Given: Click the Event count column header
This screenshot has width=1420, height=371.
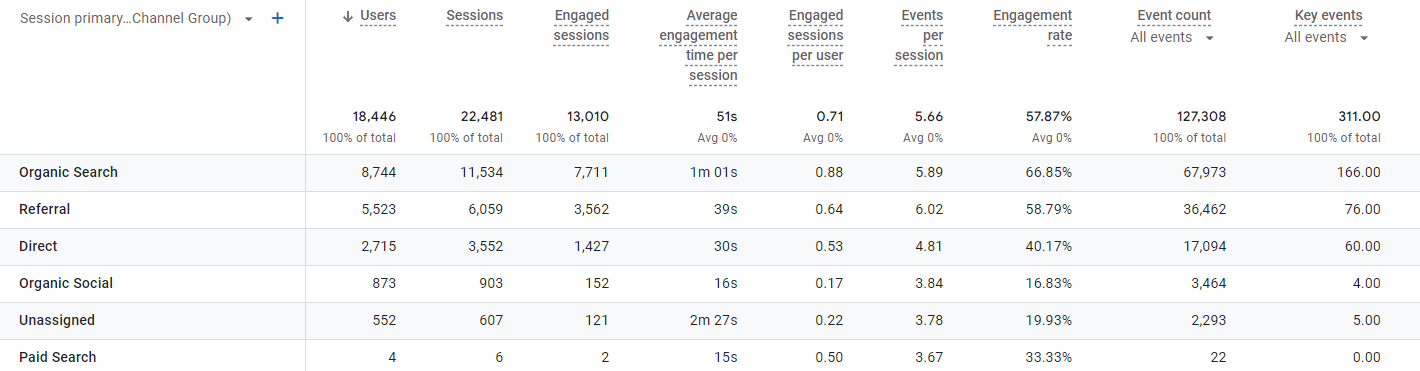Looking at the screenshot, I should [1174, 16].
